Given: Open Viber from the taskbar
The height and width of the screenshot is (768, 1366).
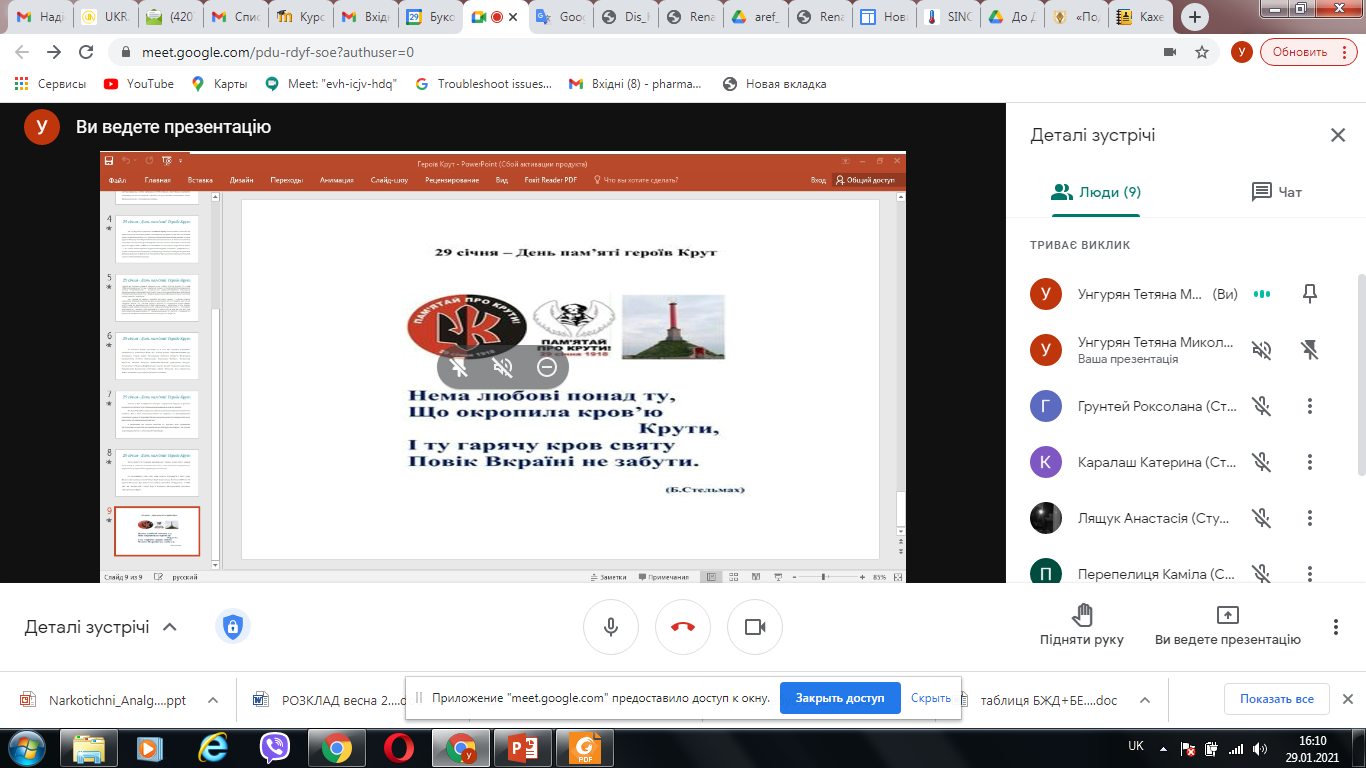Looking at the screenshot, I should (276, 748).
